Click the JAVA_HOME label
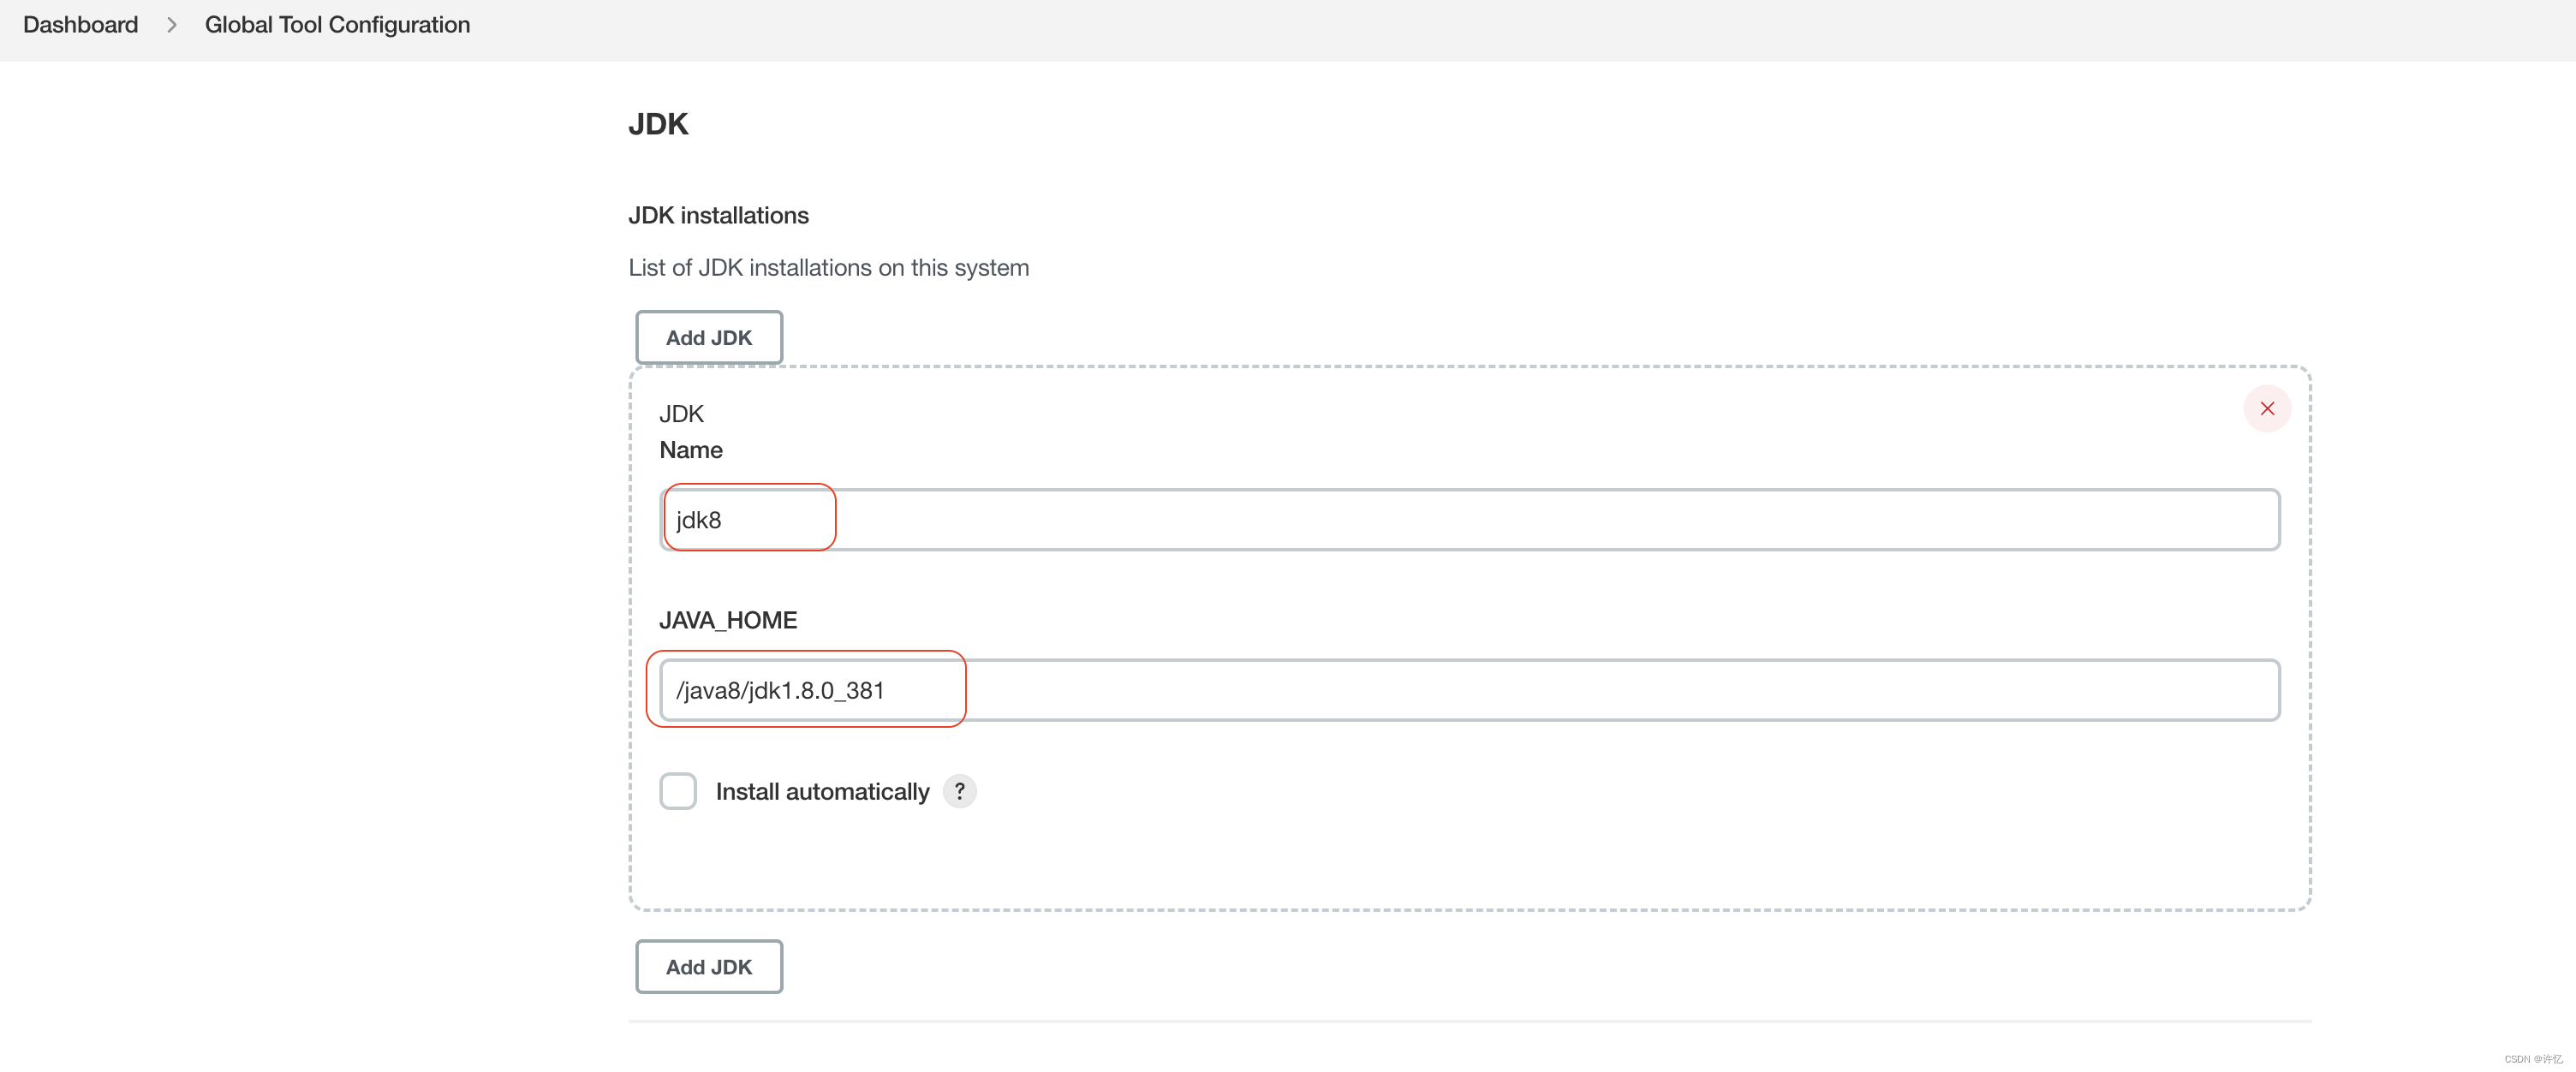Image resolution: width=2576 pixels, height=1072 pixels. tap(728, 620)
